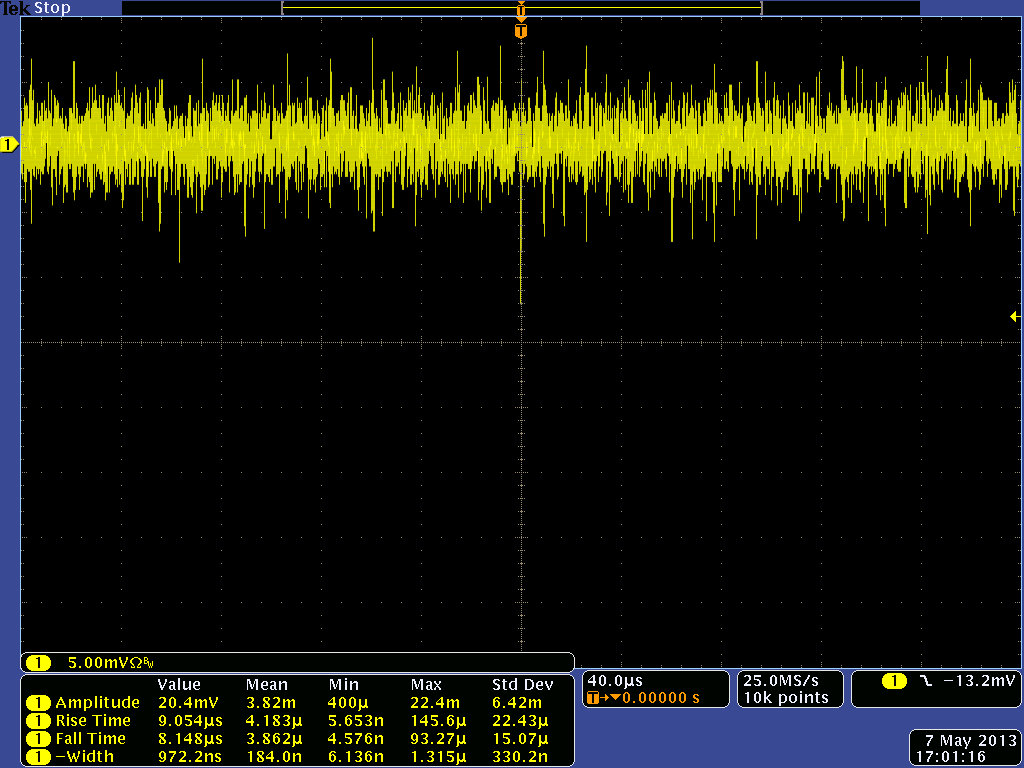
Task: Click the channel 1 badge beside Amplitude
Action: pyautogui.click(x=38, y=703)
